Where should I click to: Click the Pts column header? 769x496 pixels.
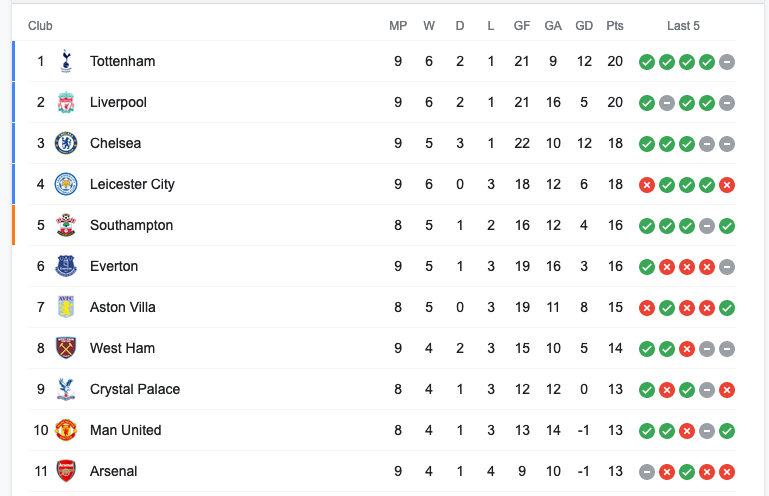point(615,26)
